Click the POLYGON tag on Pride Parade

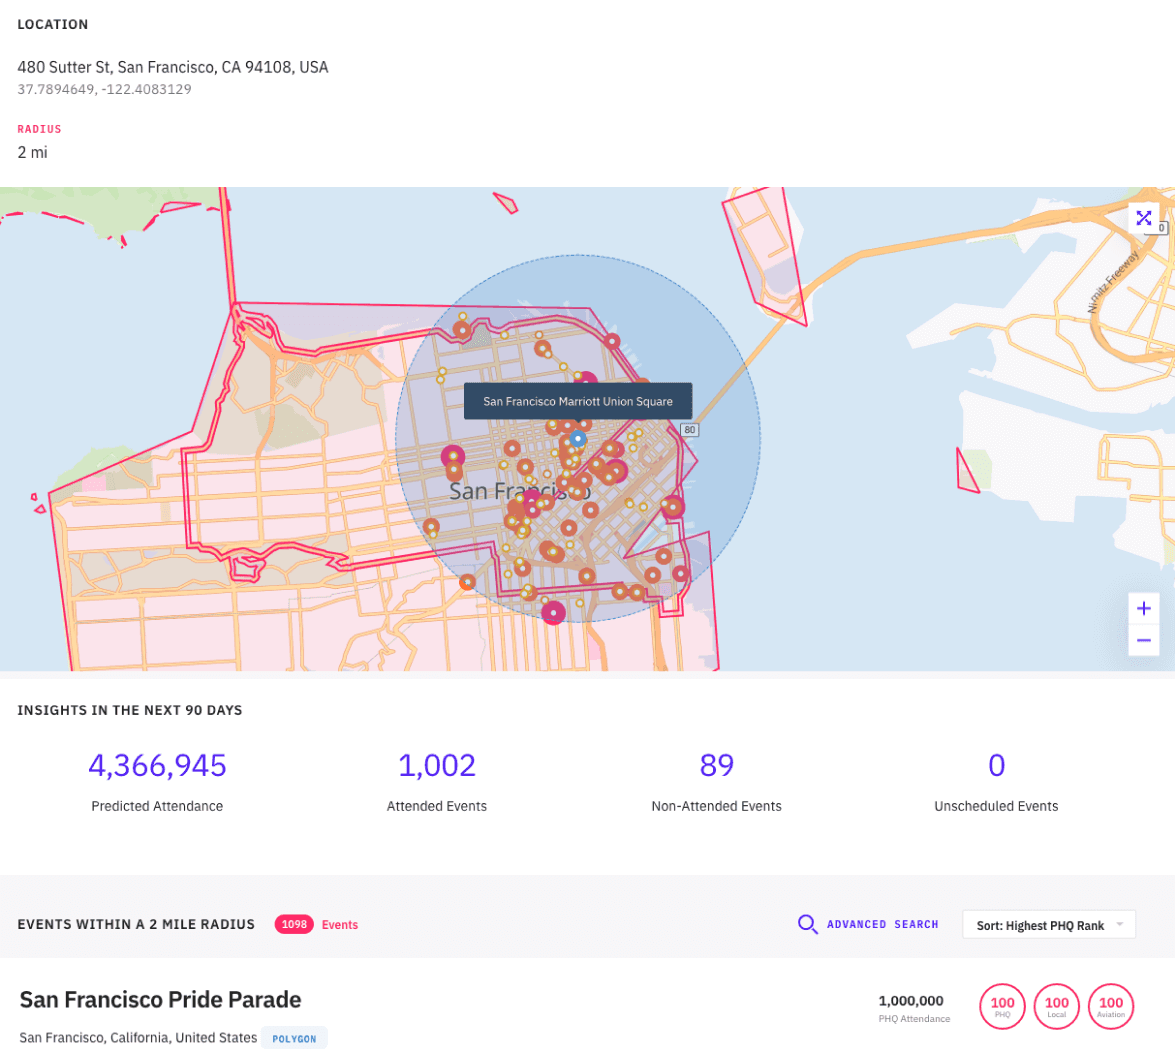(x=294, y=1039)
